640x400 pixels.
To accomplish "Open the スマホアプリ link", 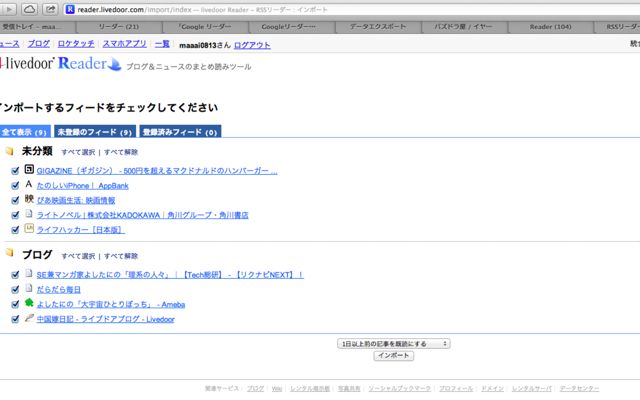I will (x=124, y=44).
